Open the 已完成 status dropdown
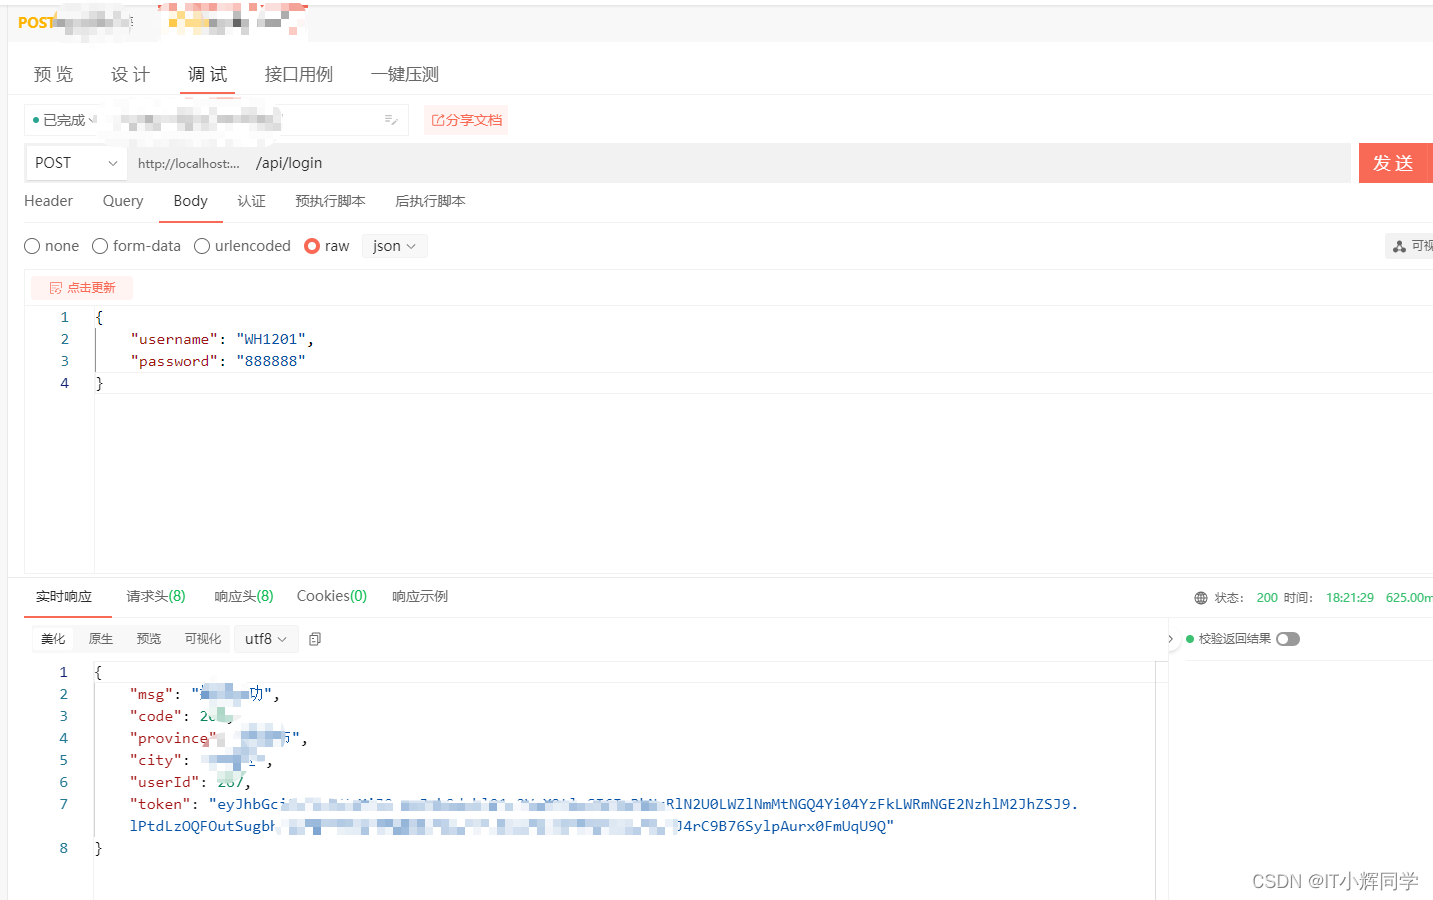 (x=64, y=120)
